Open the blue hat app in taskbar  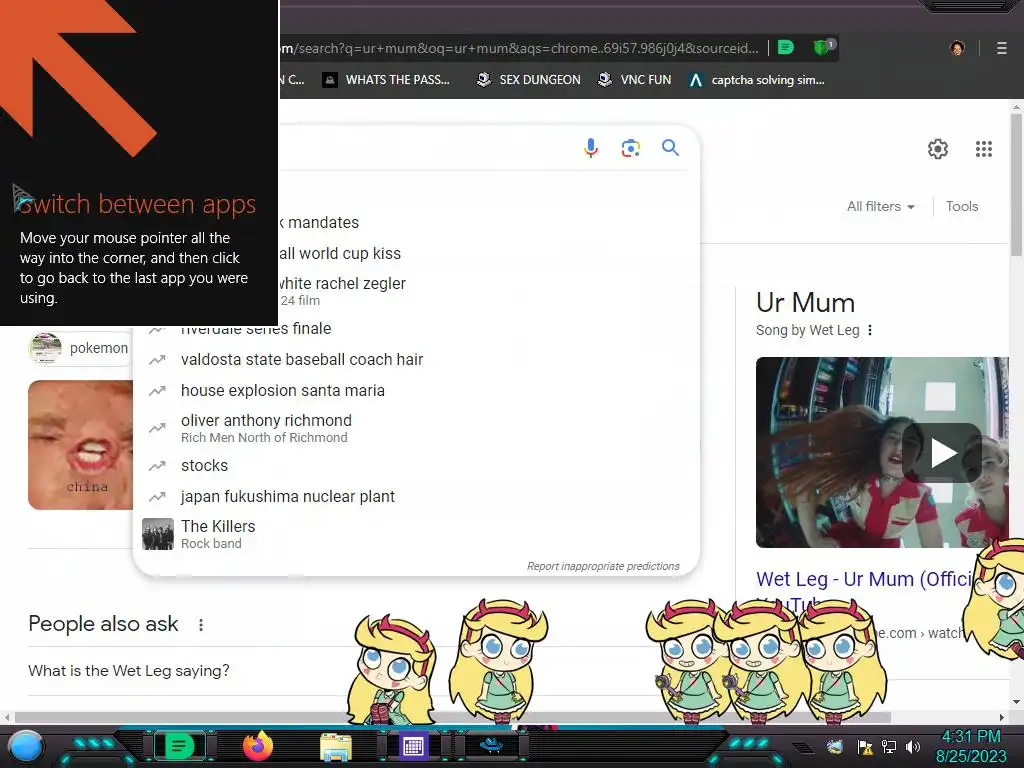pyautogui.click(x=491, y=745)
